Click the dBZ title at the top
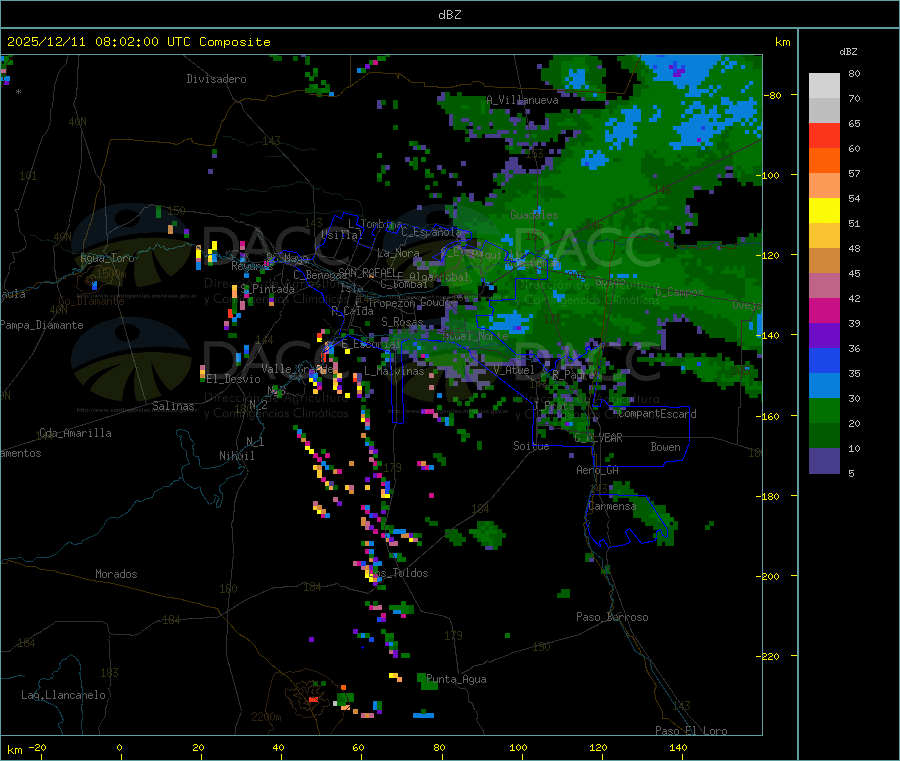The image size is (900, 761). click(x=449, y=15)
